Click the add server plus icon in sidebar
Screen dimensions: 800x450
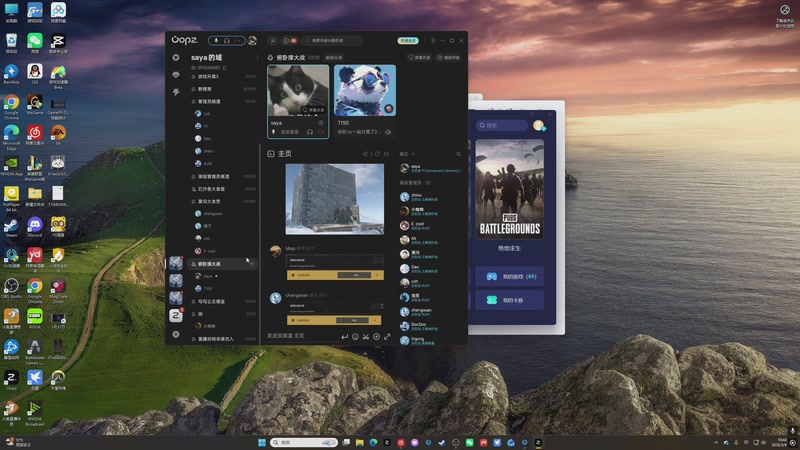176,334
